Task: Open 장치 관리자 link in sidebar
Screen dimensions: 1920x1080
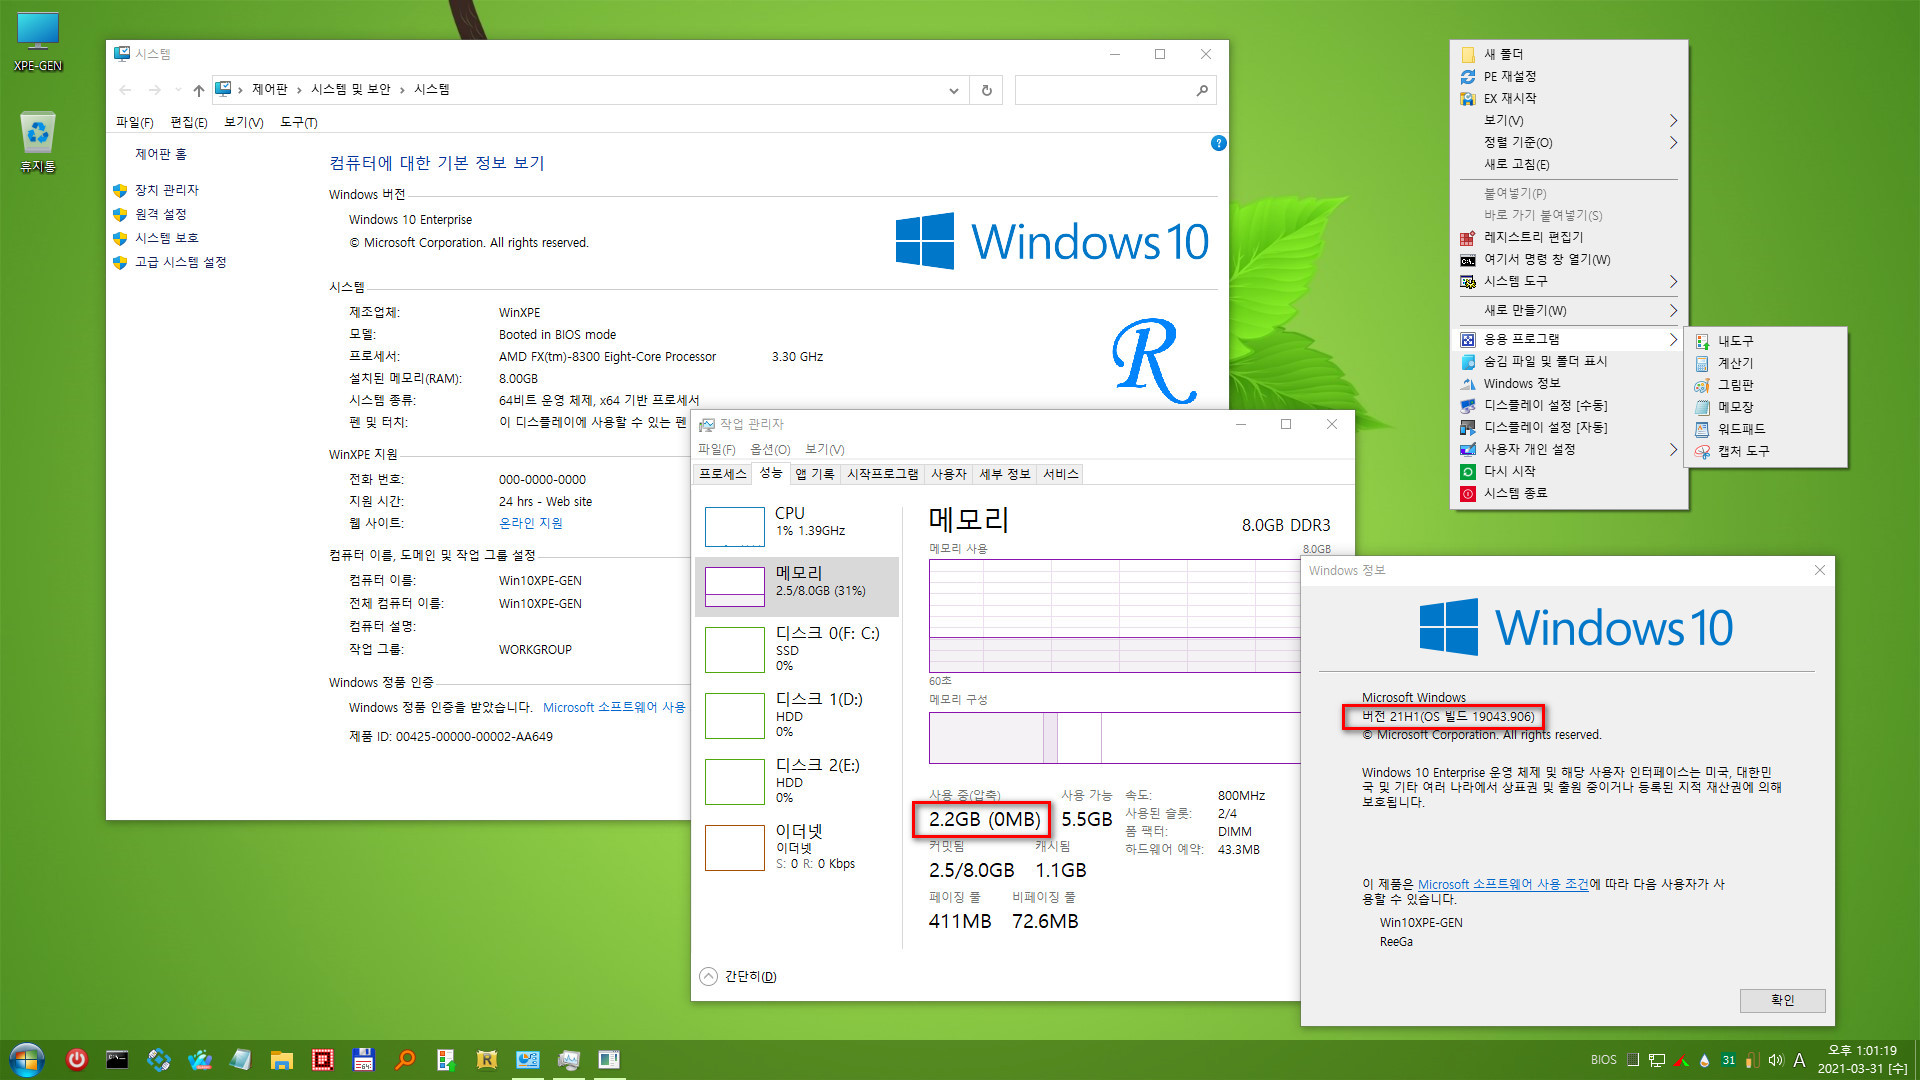Action: pos(166,190)
